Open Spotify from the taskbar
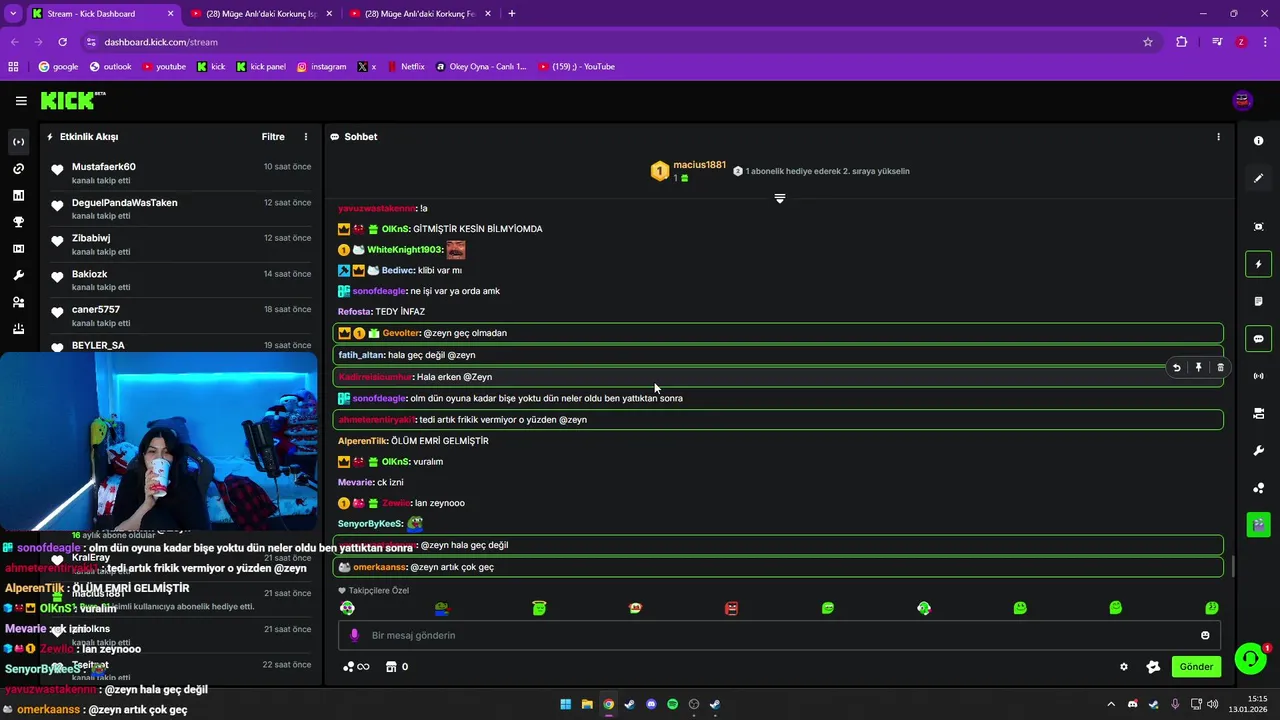This screenshot has height=720, width=1280. point(672,704)
